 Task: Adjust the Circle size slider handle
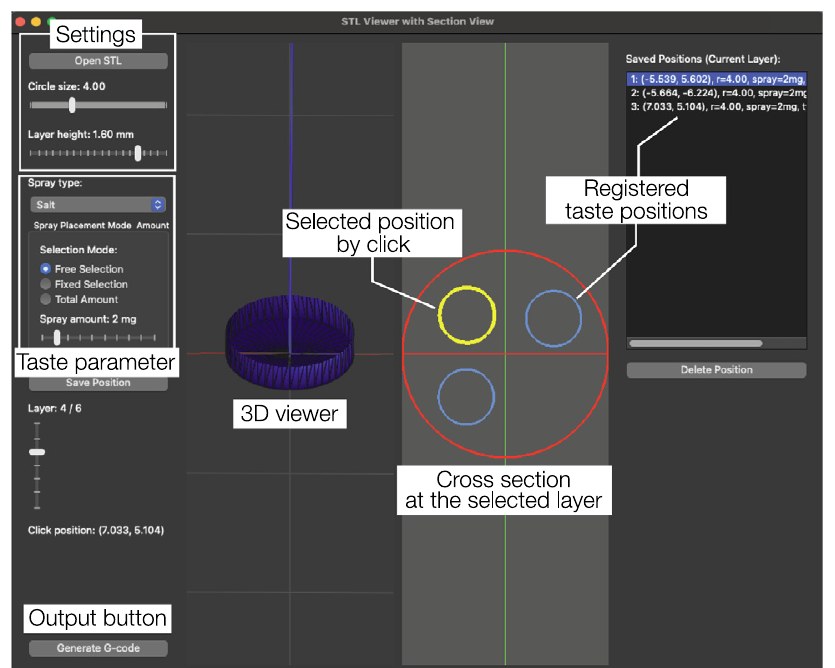72,105
